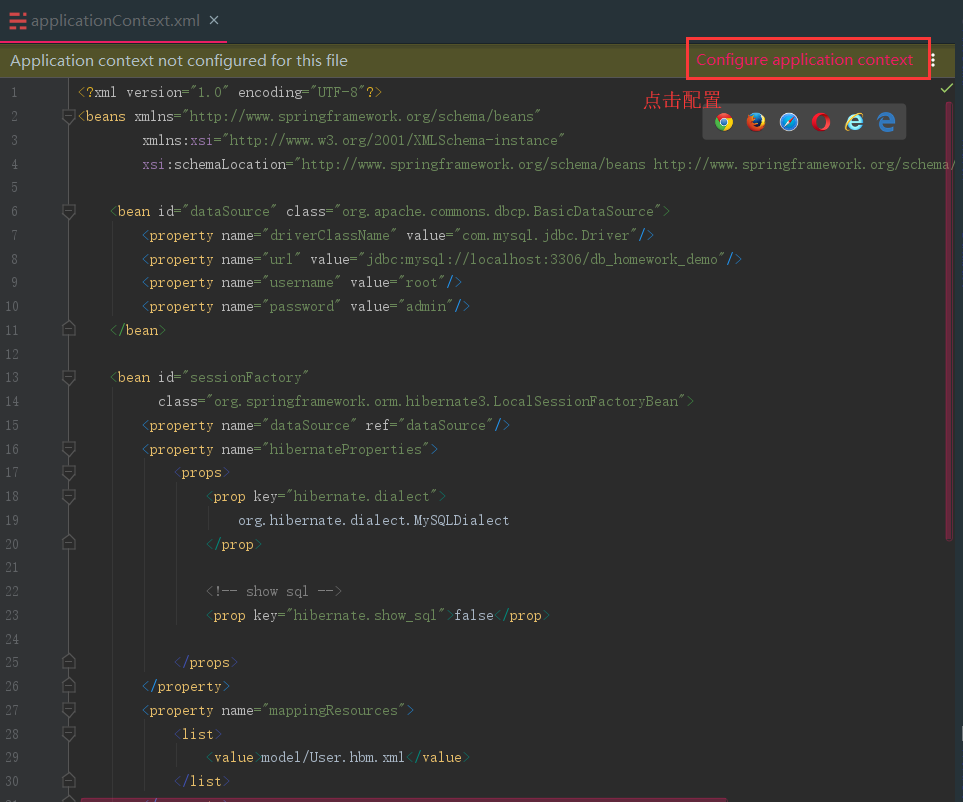Click xsi:schemaLocation attribute name
963x802 pixels.
[214, 164]
